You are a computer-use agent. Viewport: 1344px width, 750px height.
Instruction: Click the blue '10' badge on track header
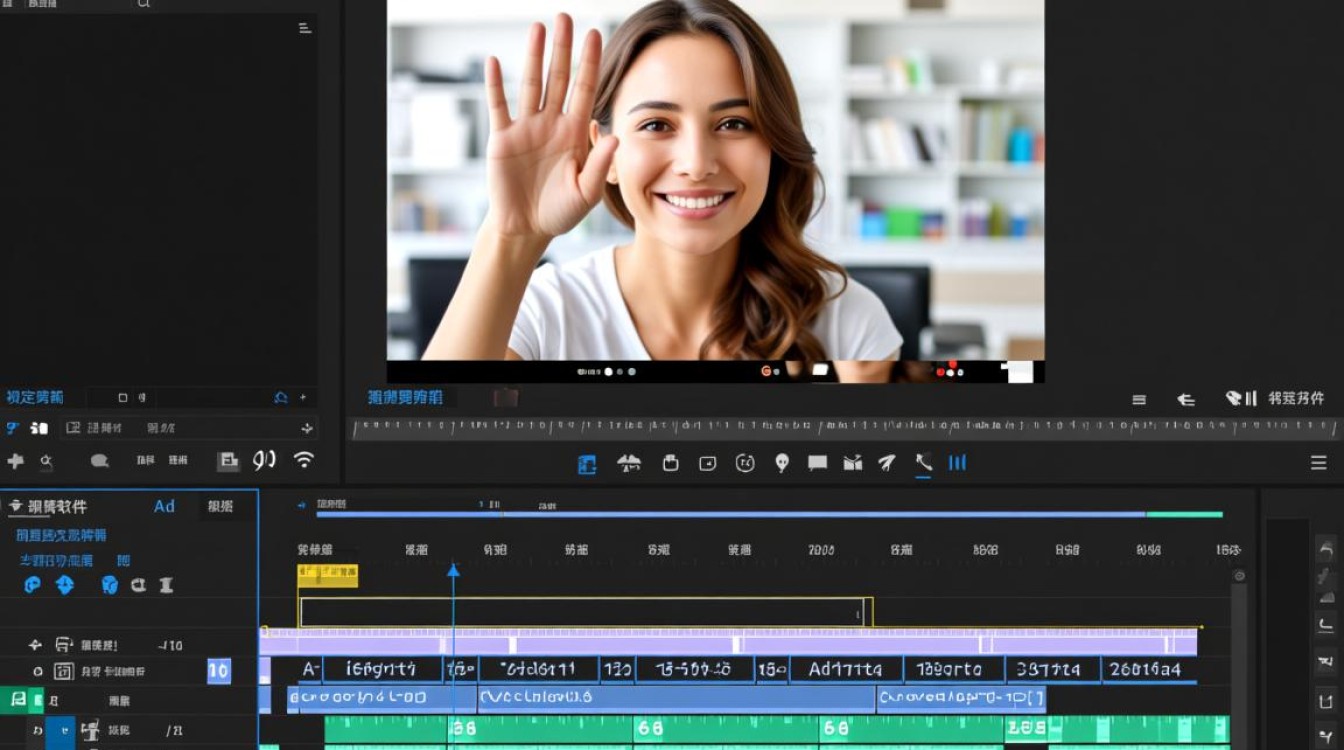(x=218, y=671)
